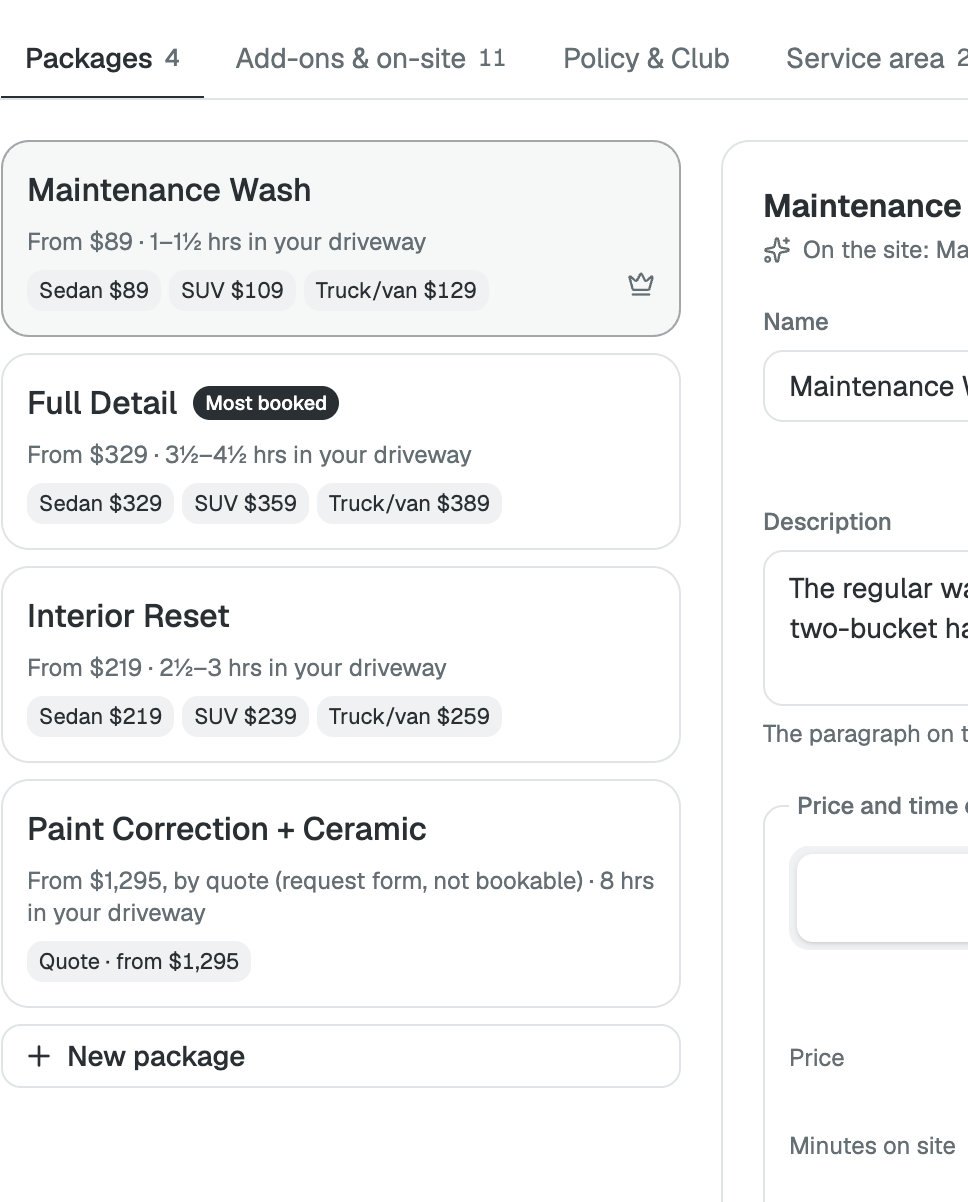The height and width of the screenshot is (1202, 968).
Task: Click the 'Truck/van $259' chip
Action: pos(409,716)
